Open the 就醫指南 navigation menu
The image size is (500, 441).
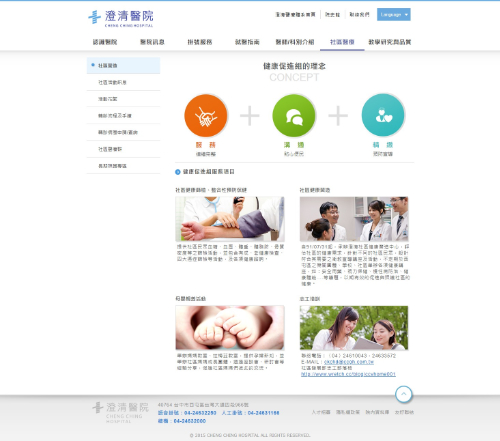tap(247, 42)
